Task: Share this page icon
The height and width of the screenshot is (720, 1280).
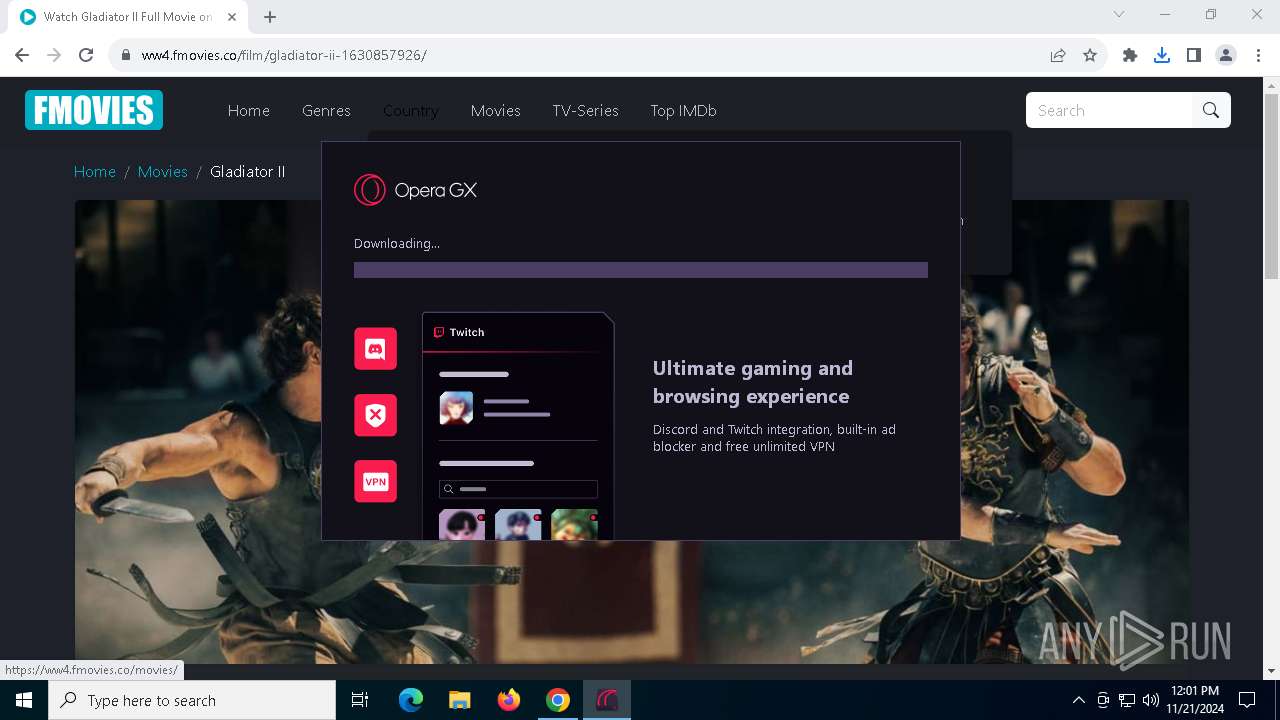Action: click(1058, 55)
